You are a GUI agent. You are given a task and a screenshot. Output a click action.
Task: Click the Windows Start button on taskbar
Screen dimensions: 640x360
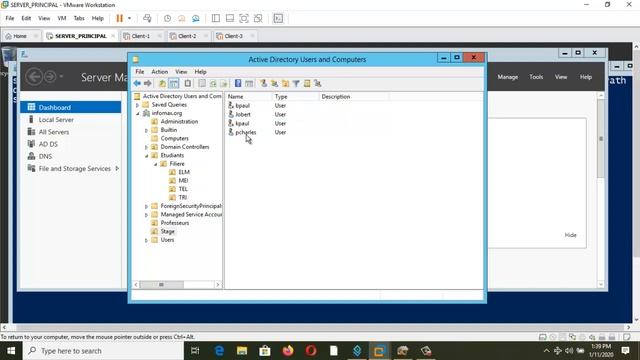click(11, 351)
